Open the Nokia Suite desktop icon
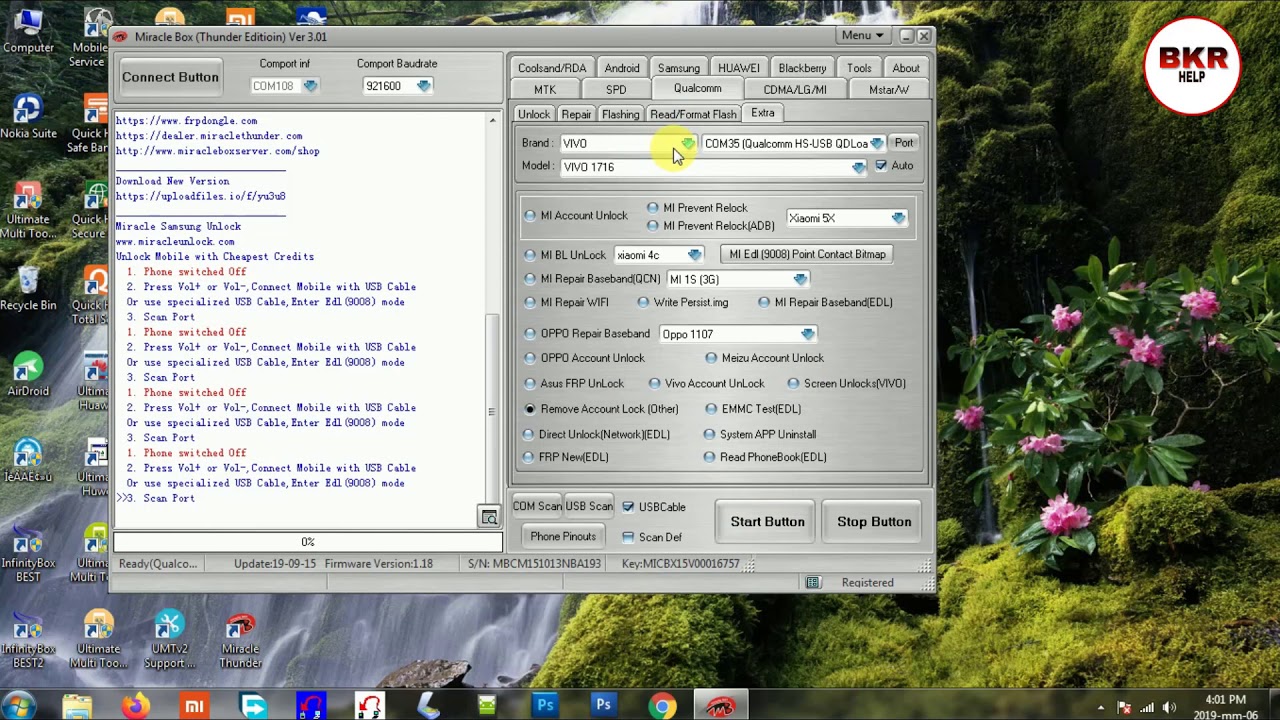The width and height of the screenshot is (1280, 720). pos(28,117)
